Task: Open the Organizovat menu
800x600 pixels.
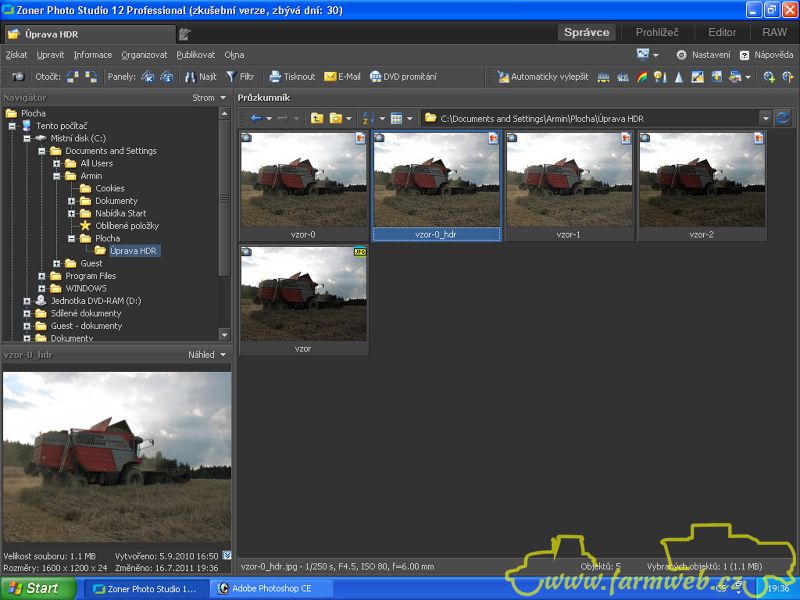Action: (144, 55)
